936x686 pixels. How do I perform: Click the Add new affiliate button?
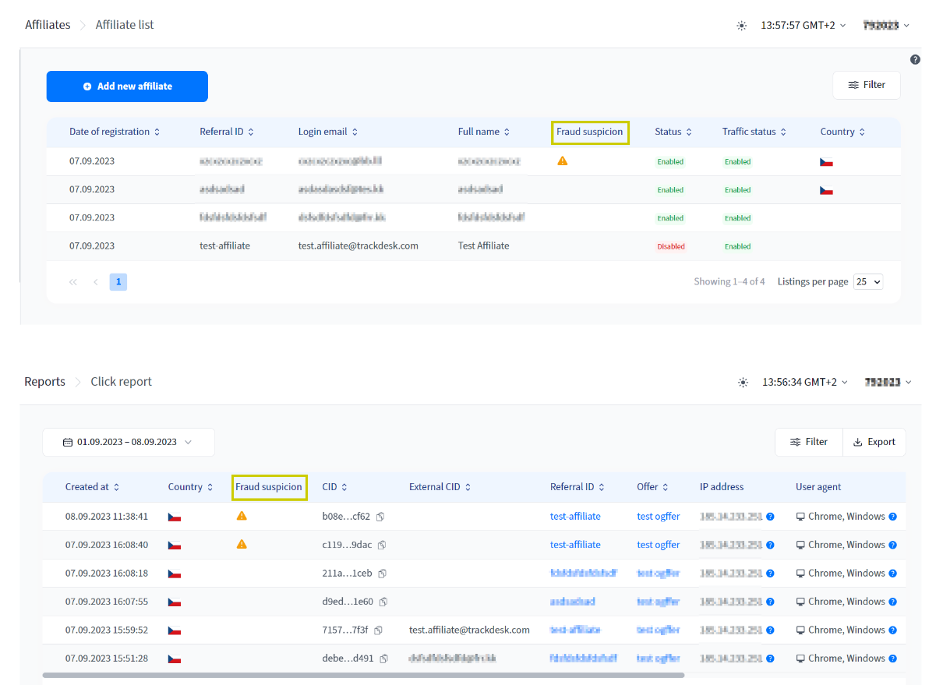pos(127,87)
